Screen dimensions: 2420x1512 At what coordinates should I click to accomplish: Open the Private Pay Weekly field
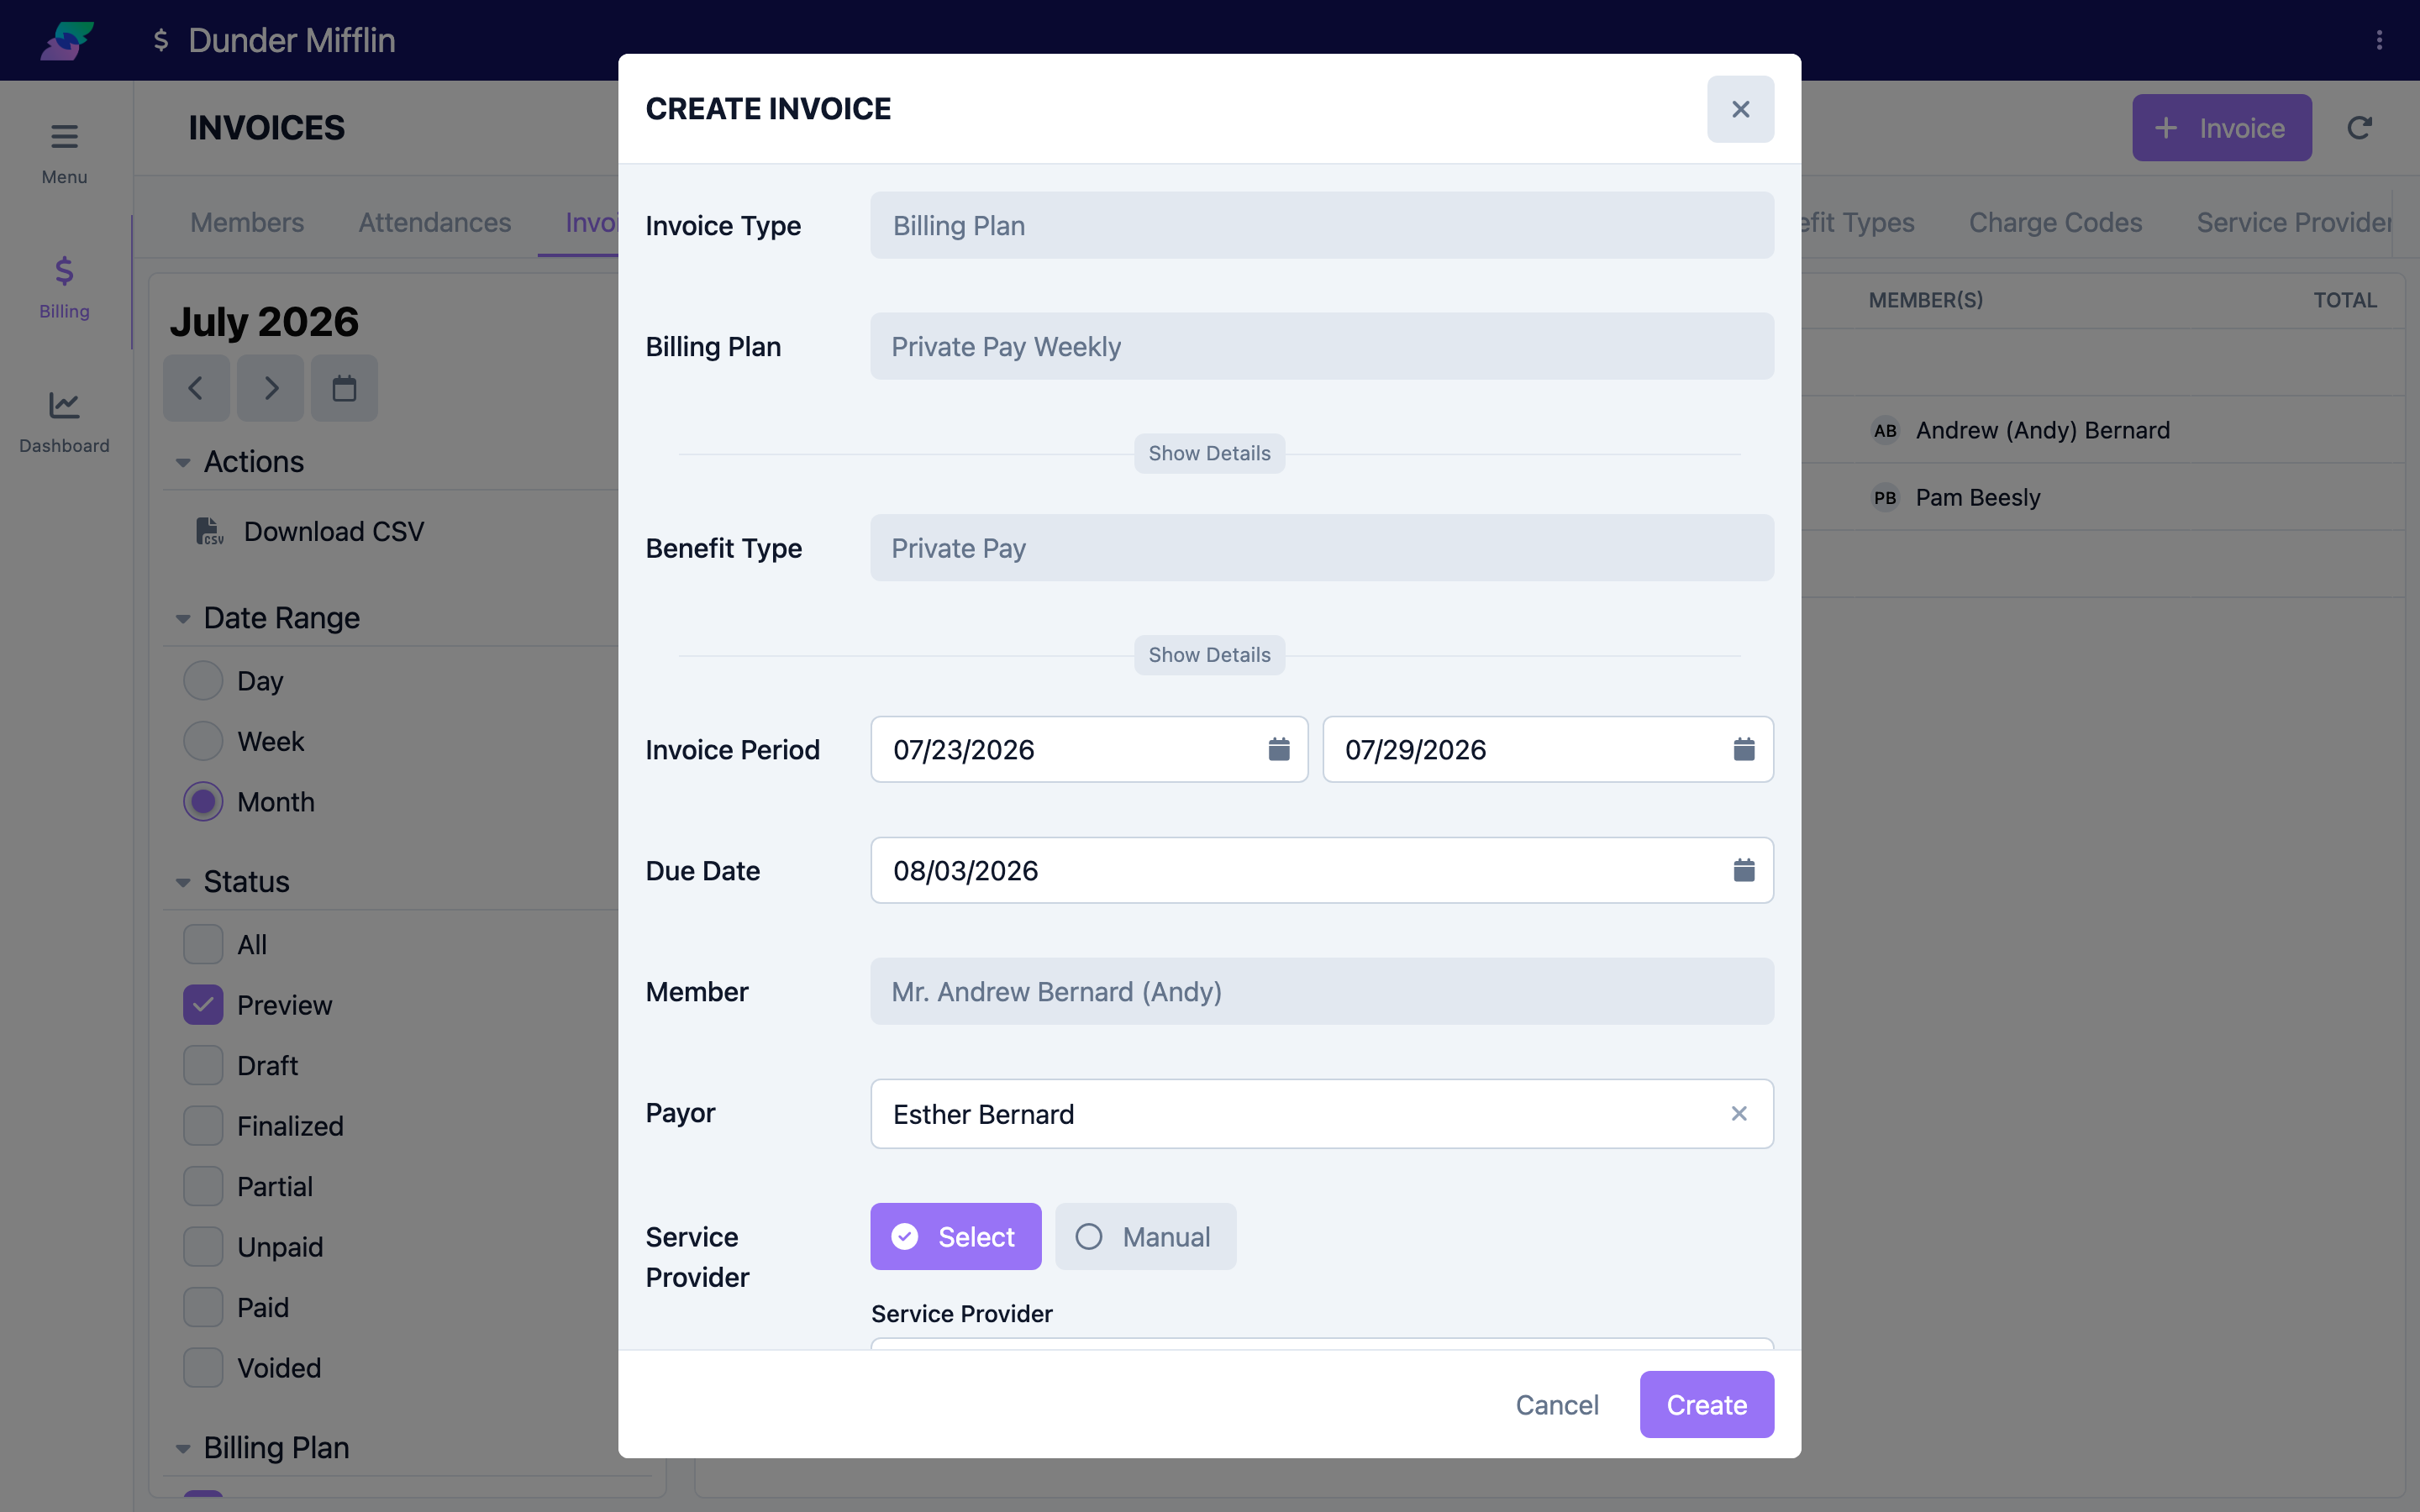point(1322,346)
